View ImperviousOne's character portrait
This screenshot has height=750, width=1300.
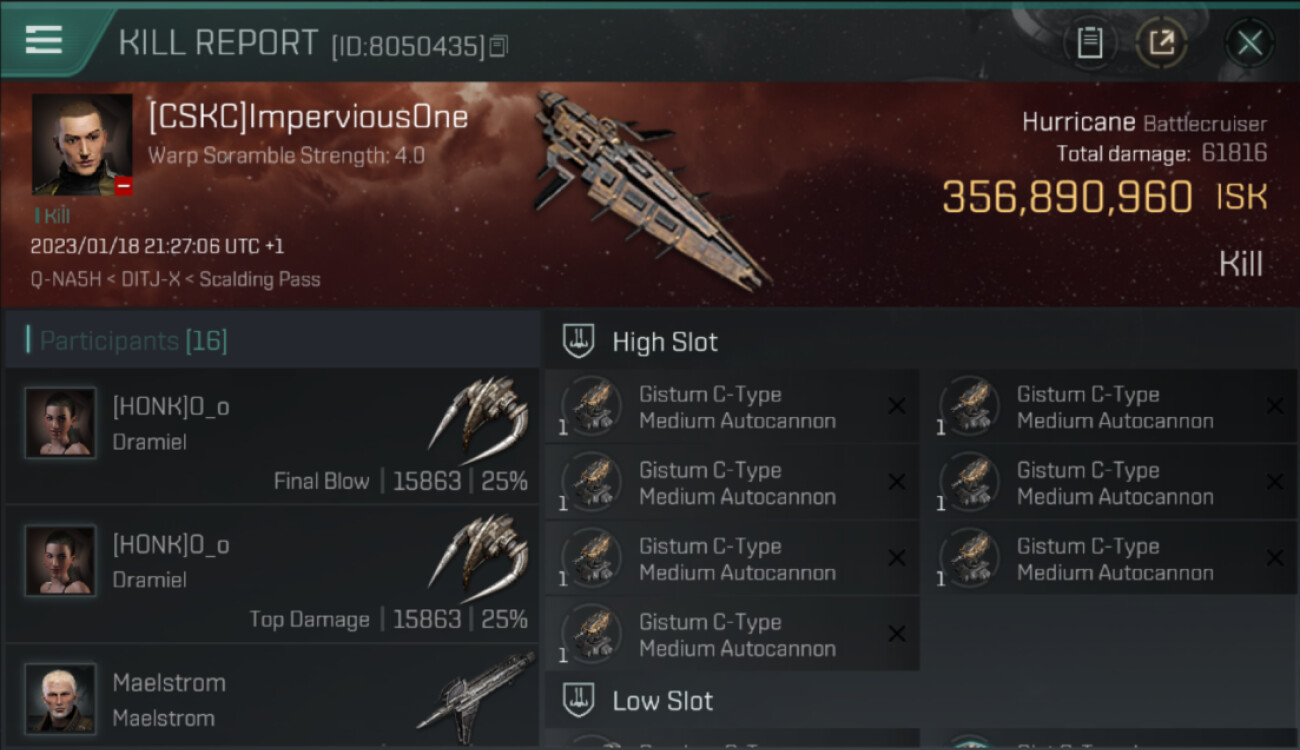pyautogui.click(x=82, y=144)
